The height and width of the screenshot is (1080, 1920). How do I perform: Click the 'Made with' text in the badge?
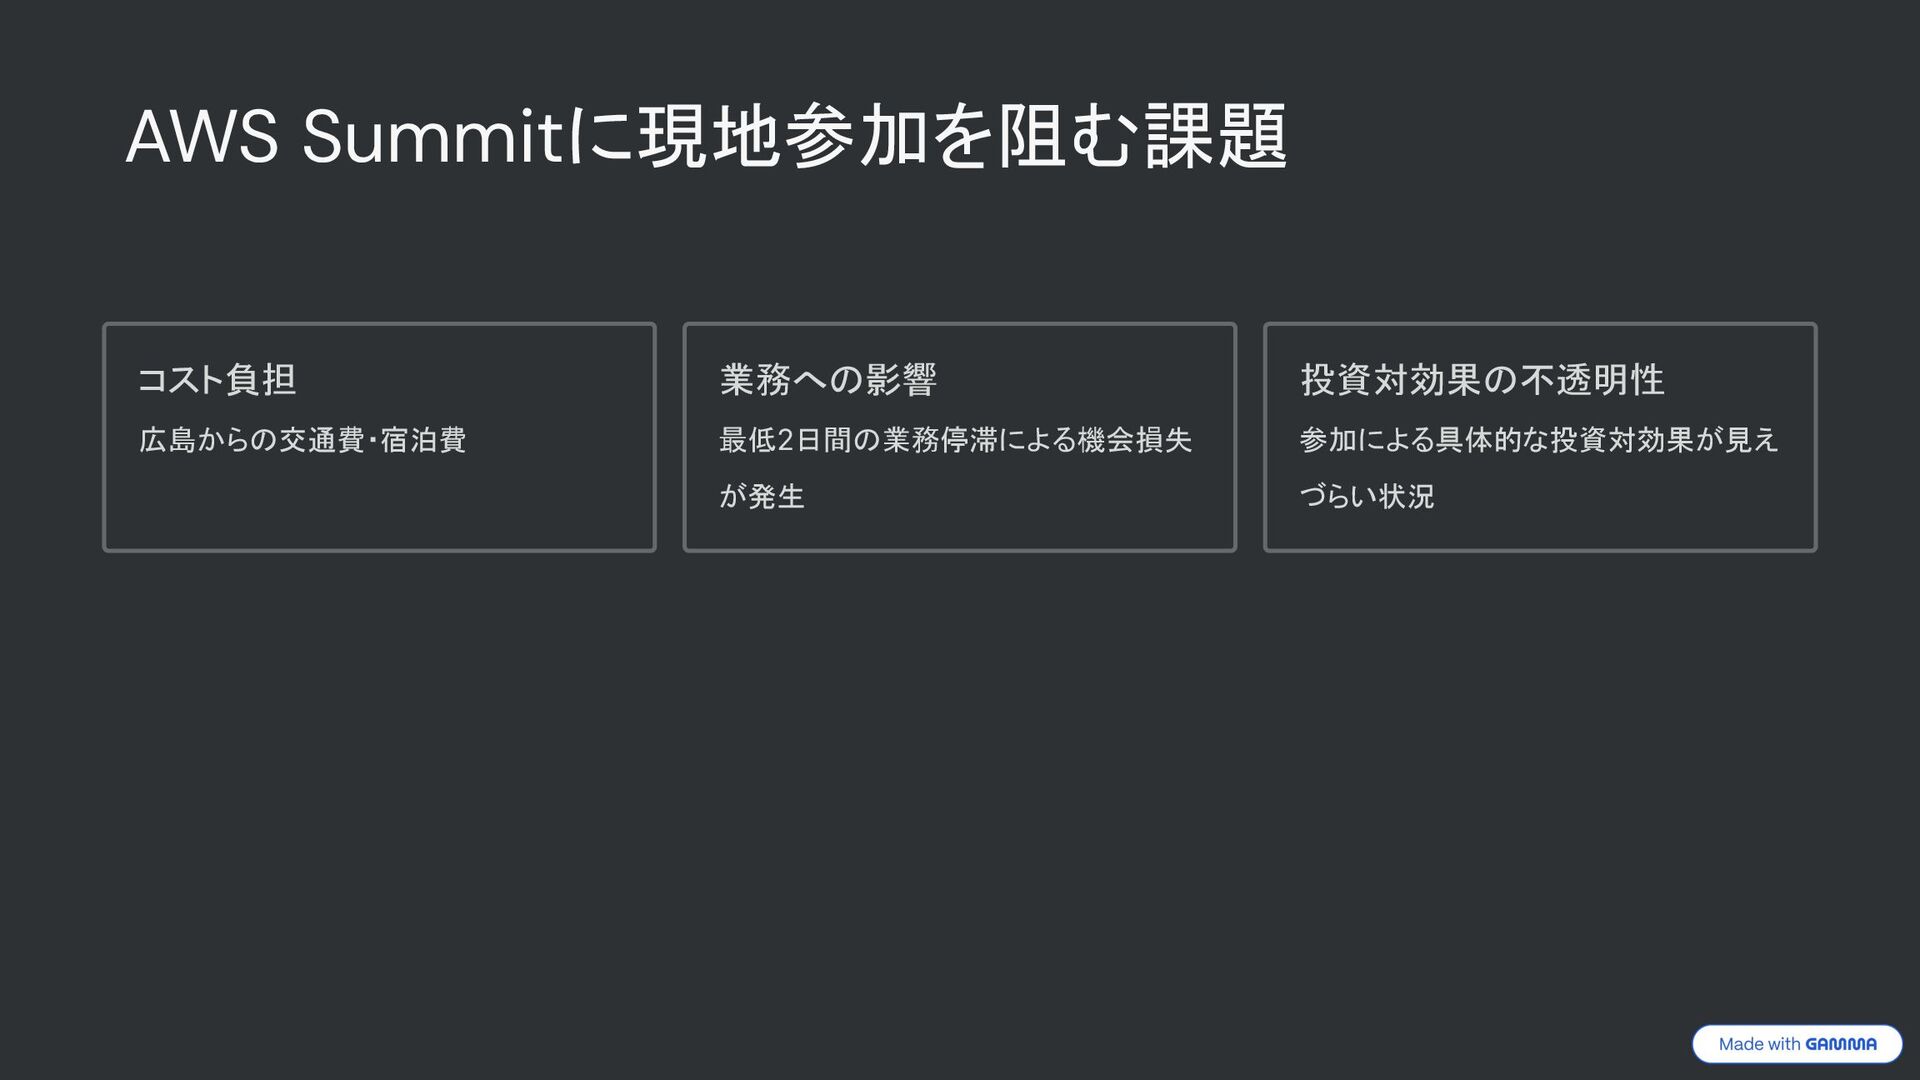pos(1759,1044)
